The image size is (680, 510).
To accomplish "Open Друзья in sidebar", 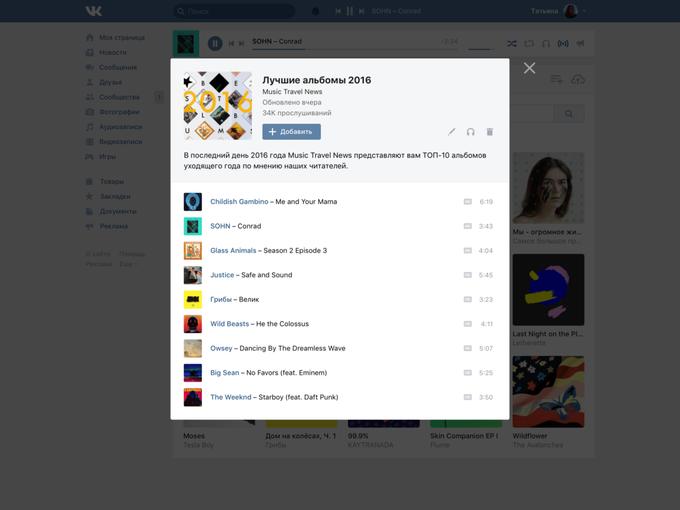I will [104, 82].
